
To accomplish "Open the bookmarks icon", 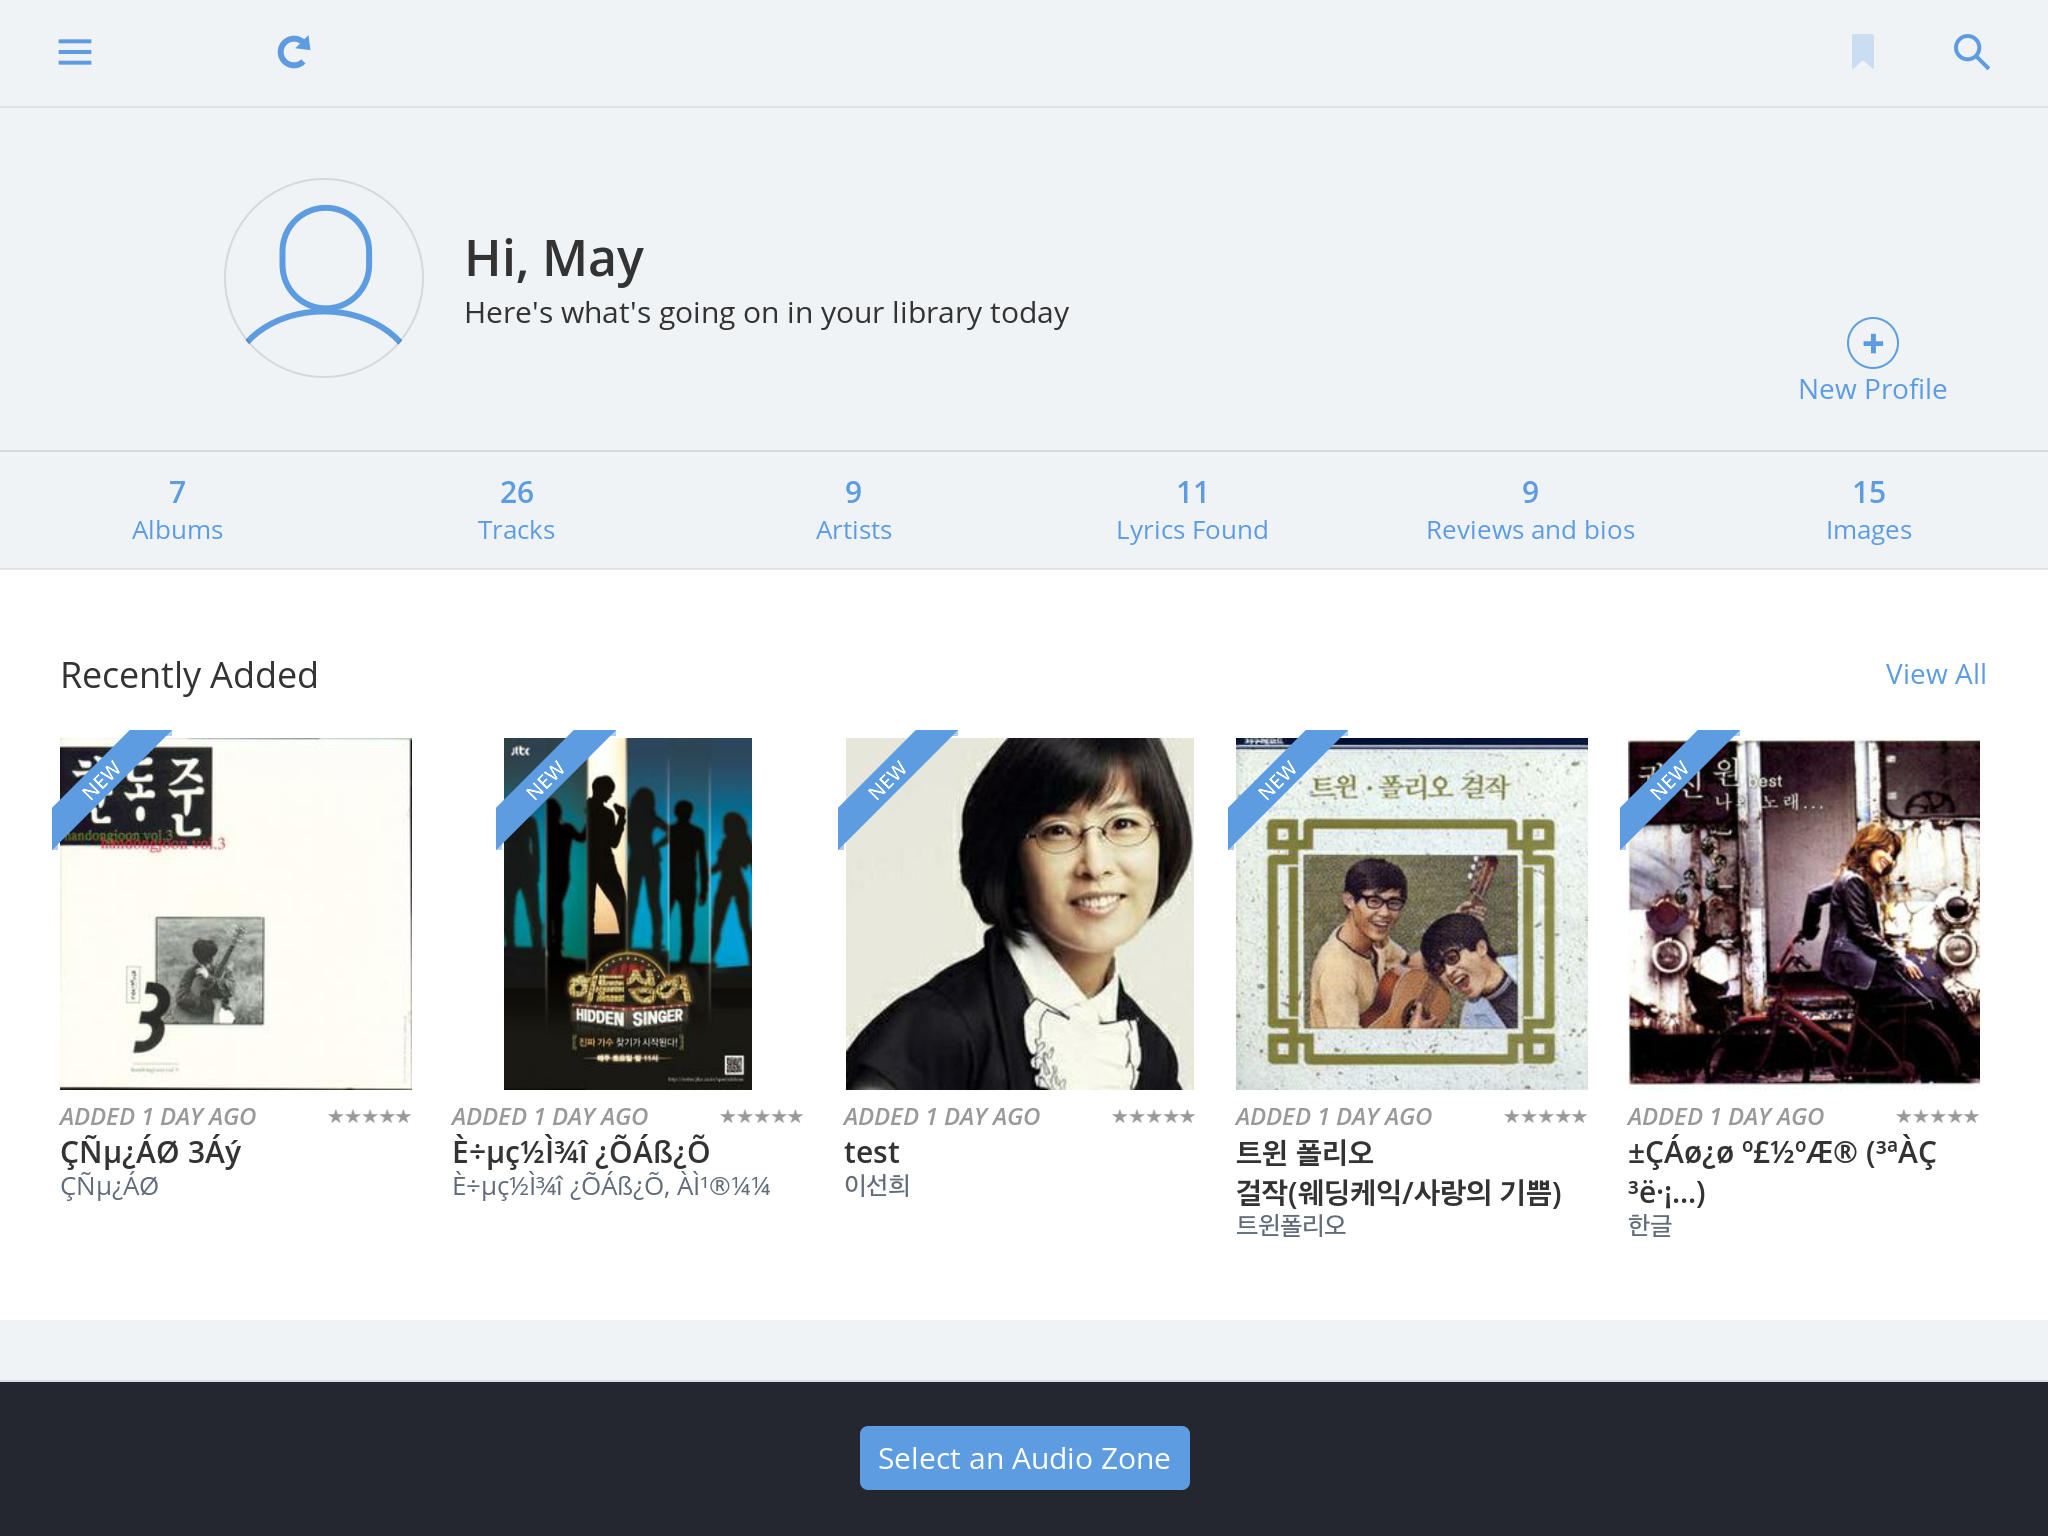I will tap(1862, 52).
